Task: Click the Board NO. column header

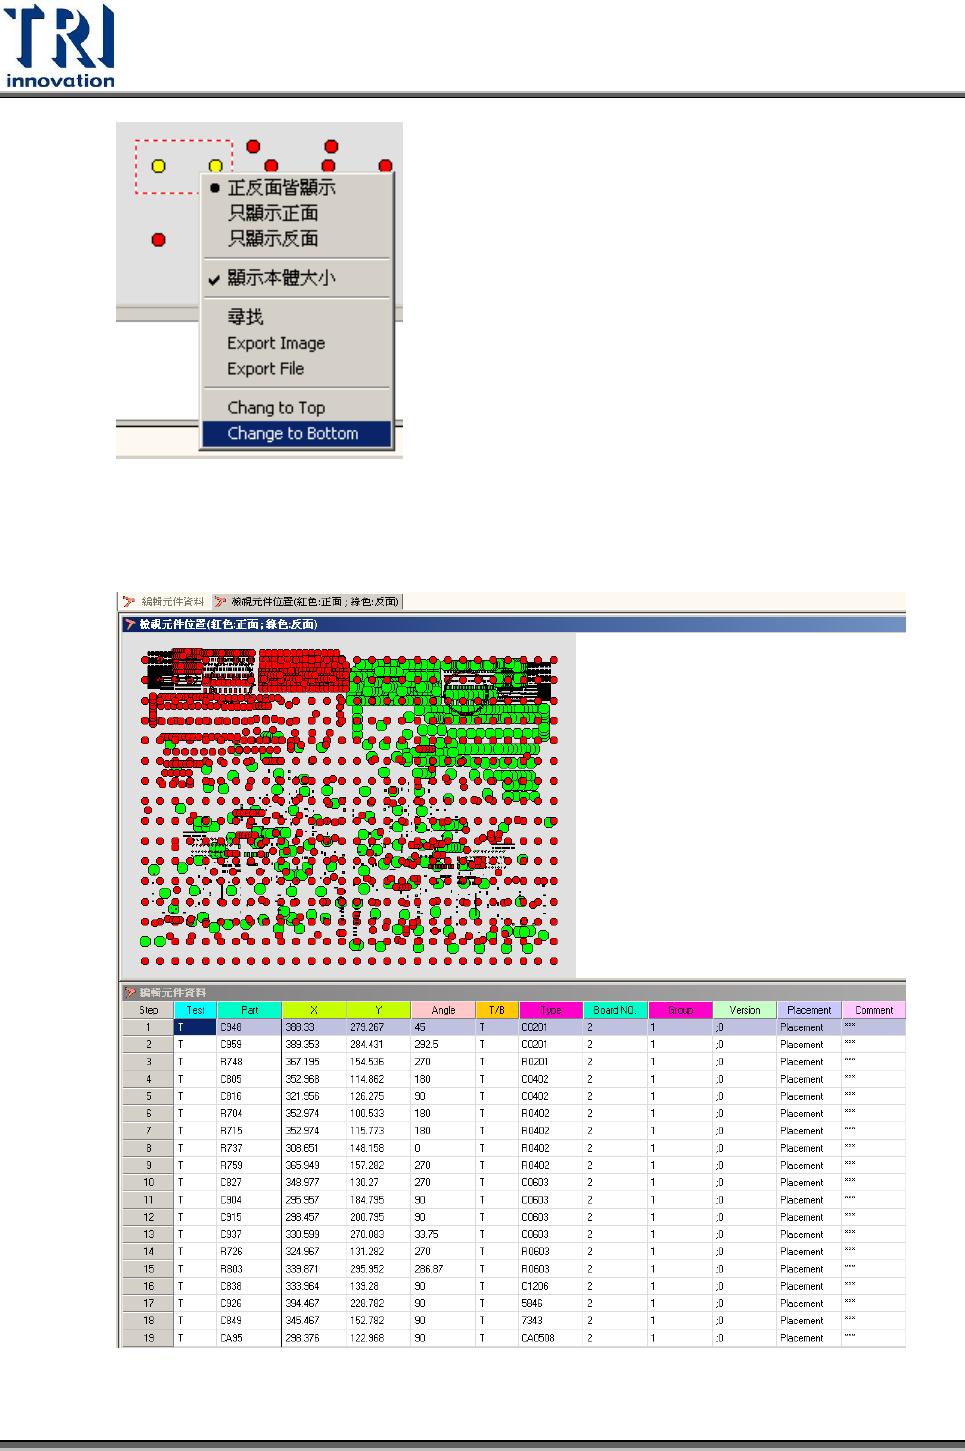Action: click(615, 1010)
